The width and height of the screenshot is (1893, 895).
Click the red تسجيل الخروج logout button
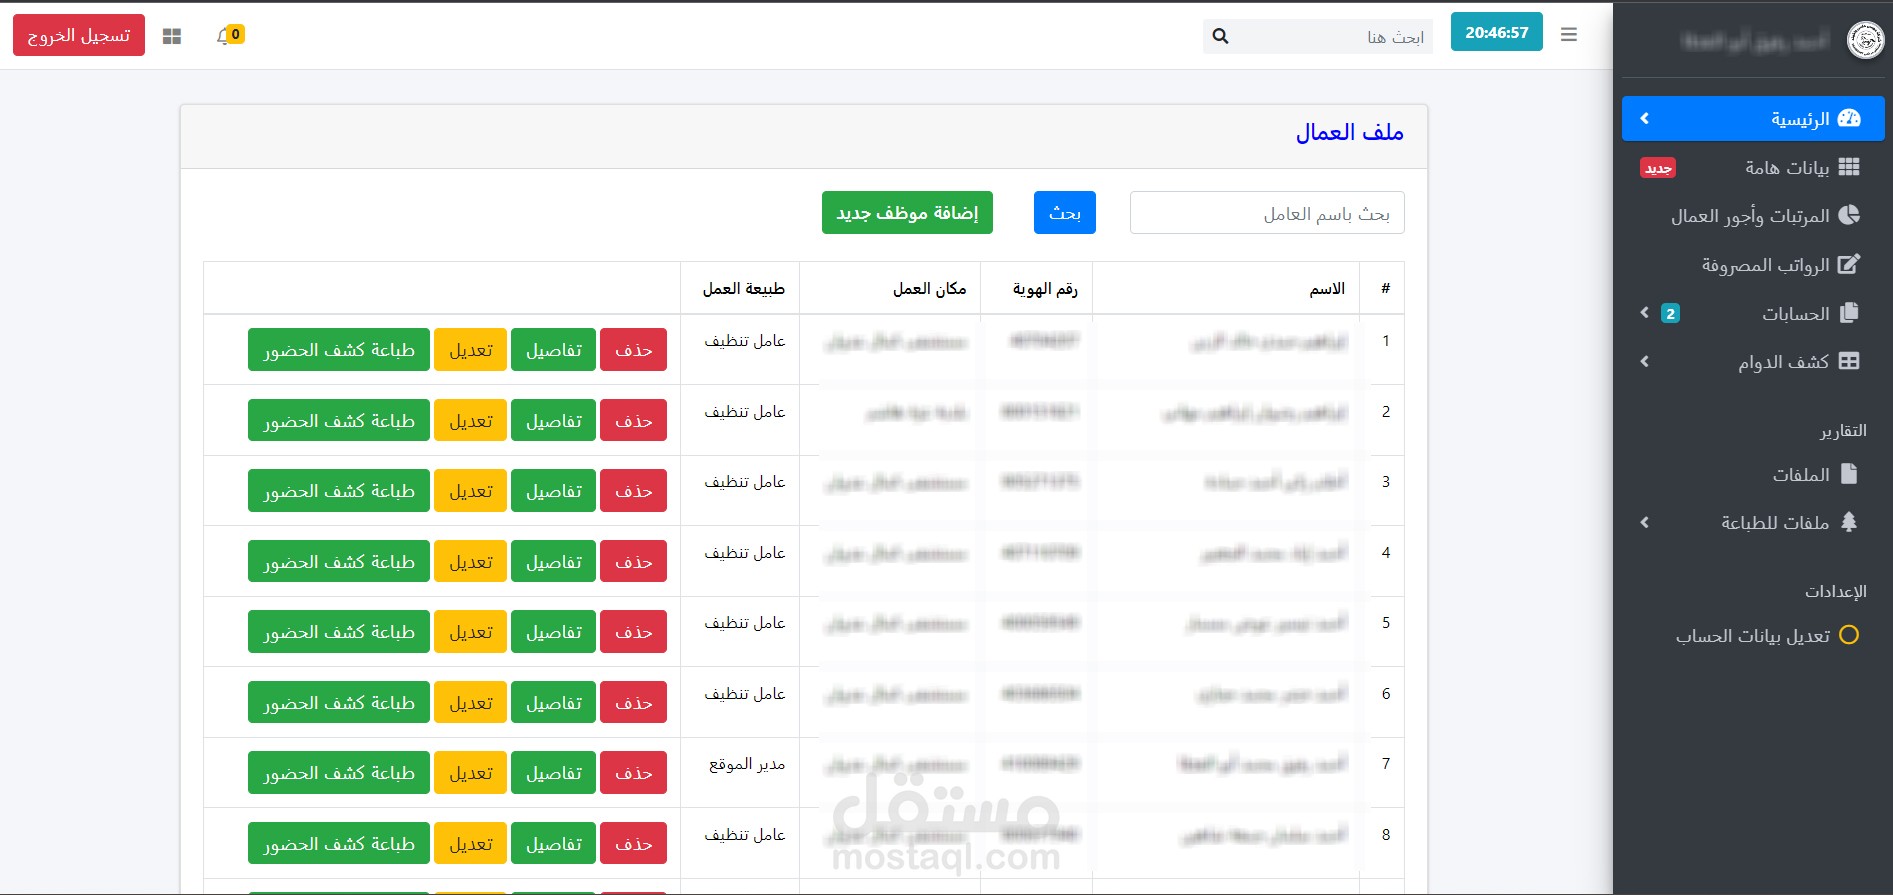coord(79,35)
